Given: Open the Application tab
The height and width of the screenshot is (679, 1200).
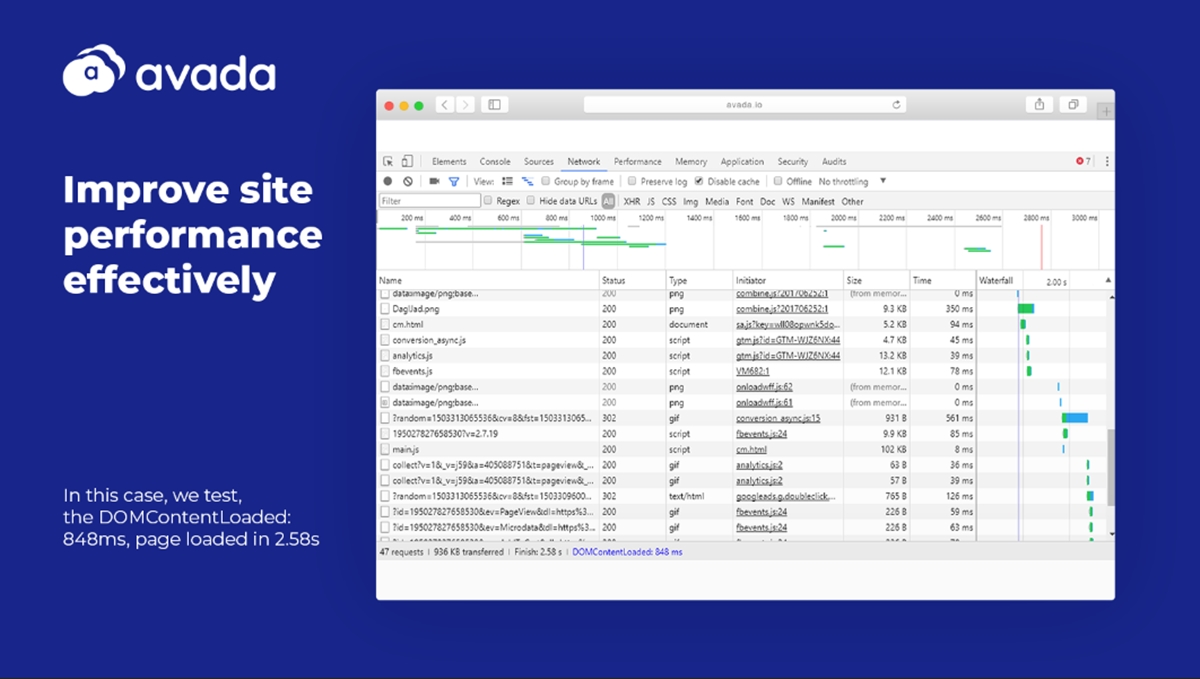Looking at the screenshot, I should (x=743, y=161).
